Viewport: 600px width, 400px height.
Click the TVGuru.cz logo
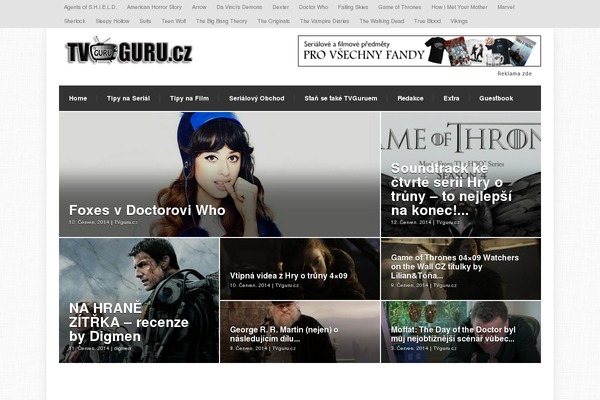[129, 51]
